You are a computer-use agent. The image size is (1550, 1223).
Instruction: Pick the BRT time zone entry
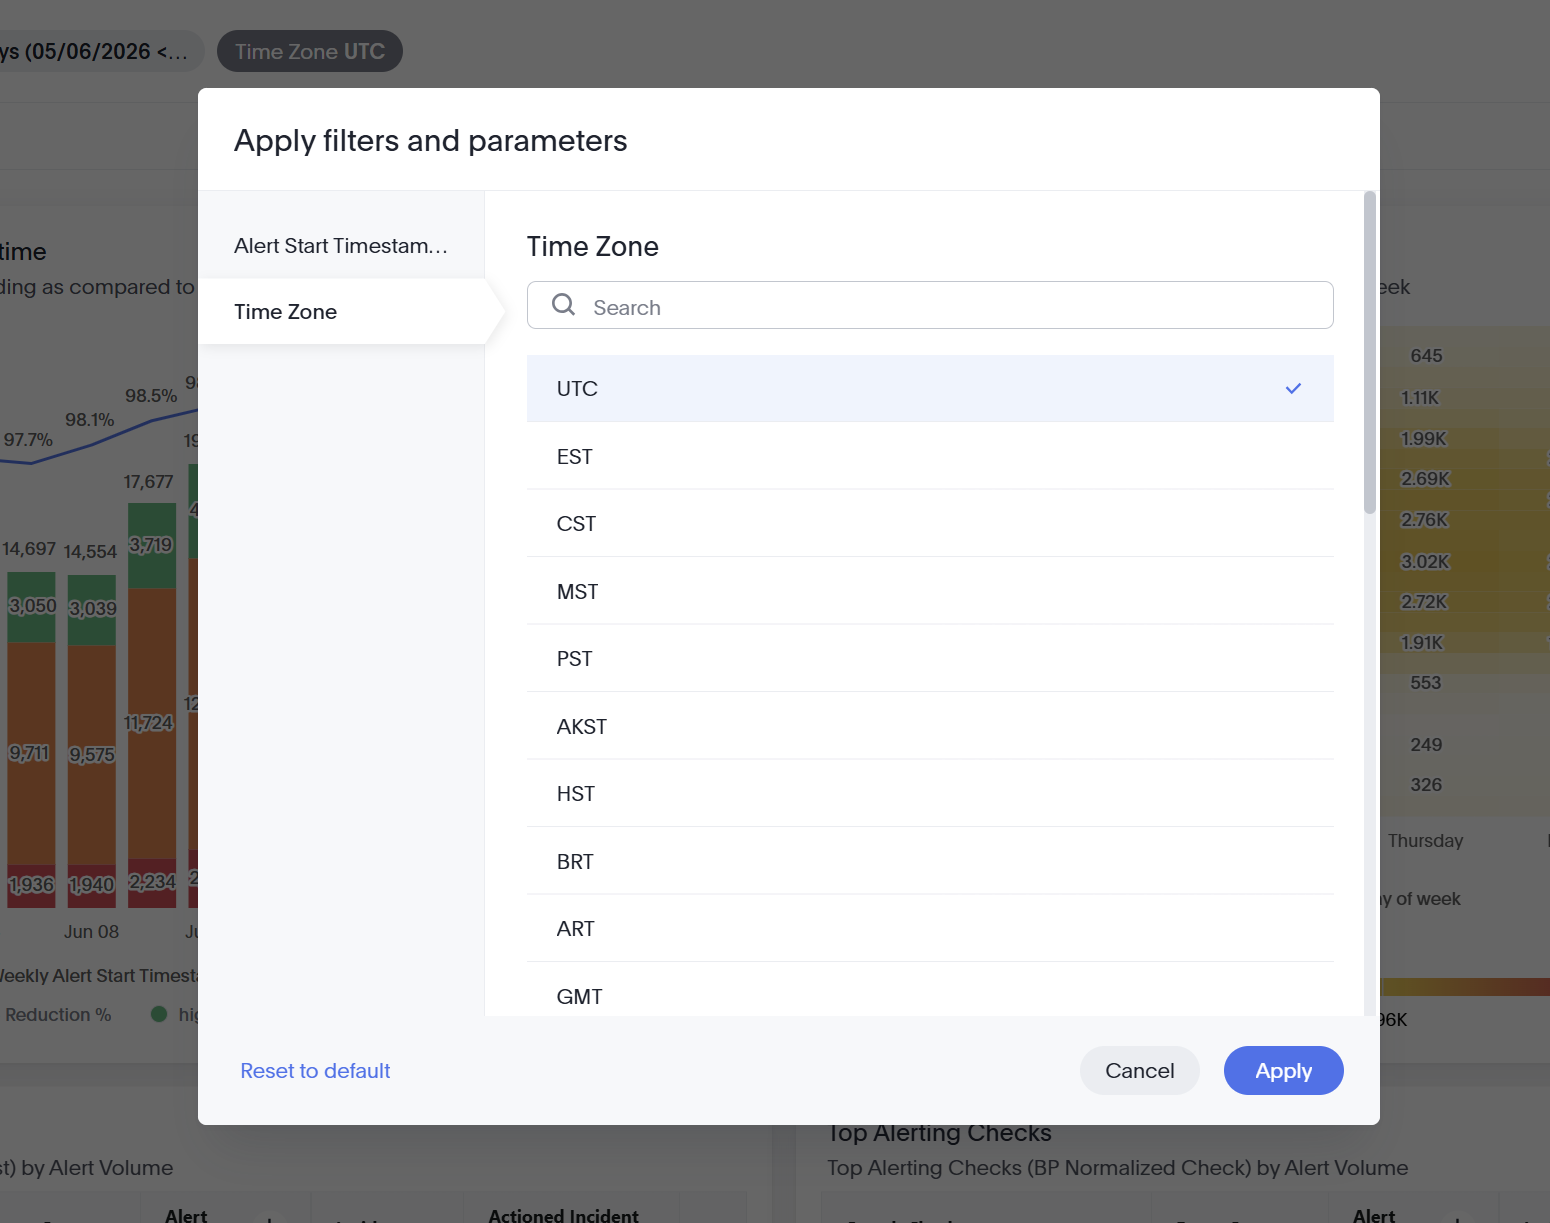coord(930,861)
